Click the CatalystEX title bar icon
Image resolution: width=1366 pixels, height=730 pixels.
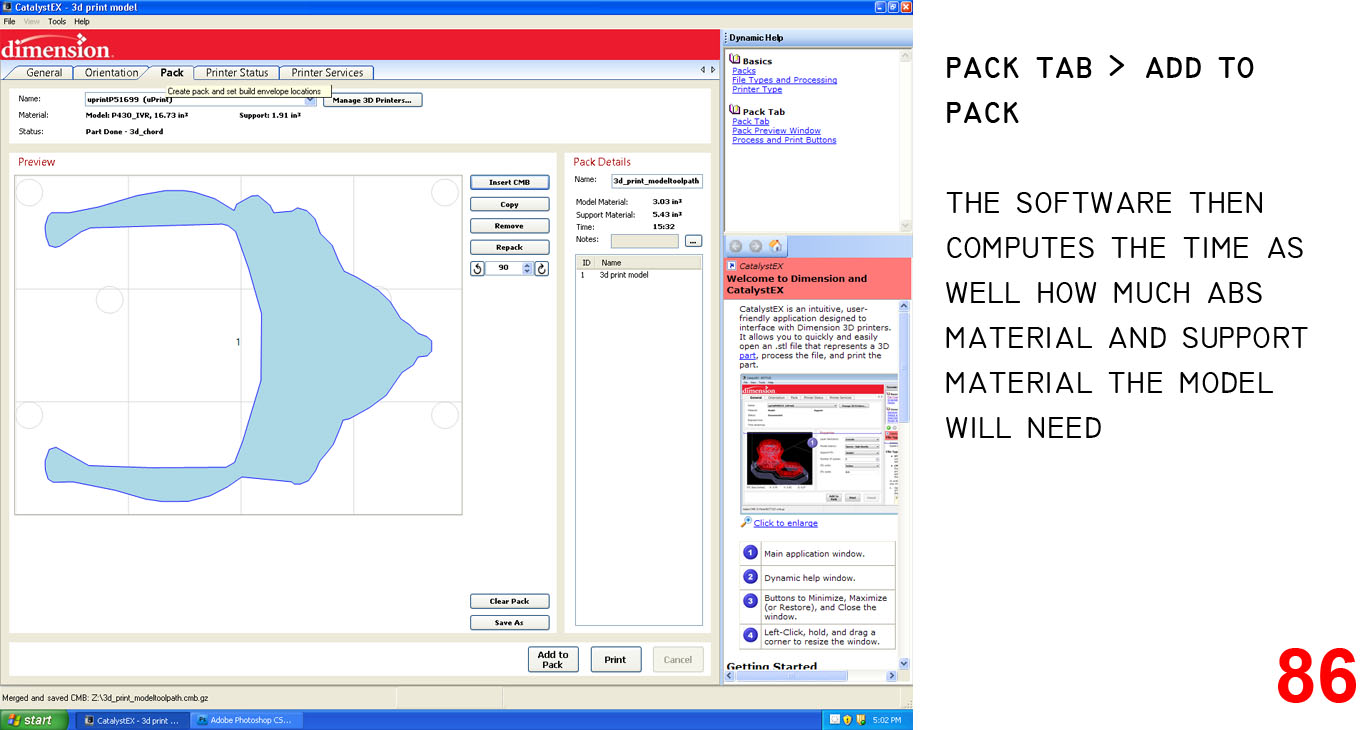coord(7,7)
